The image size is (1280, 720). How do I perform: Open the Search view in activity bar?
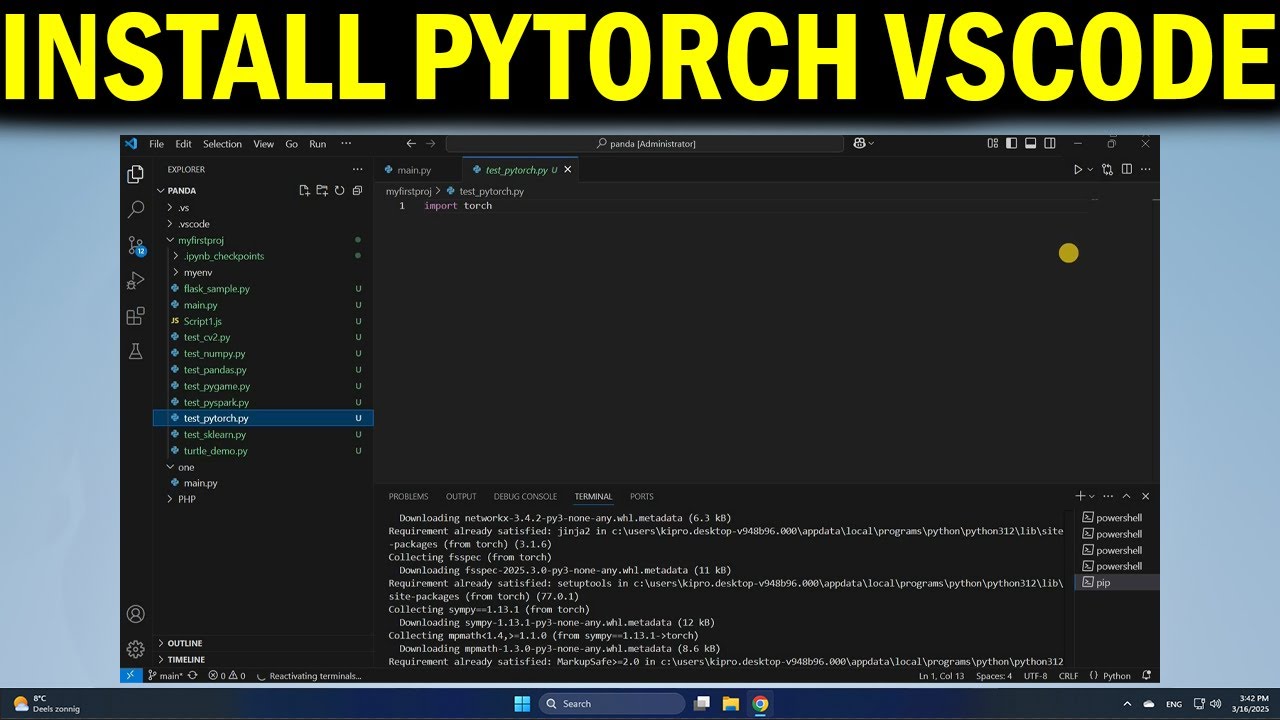(136, 209)
